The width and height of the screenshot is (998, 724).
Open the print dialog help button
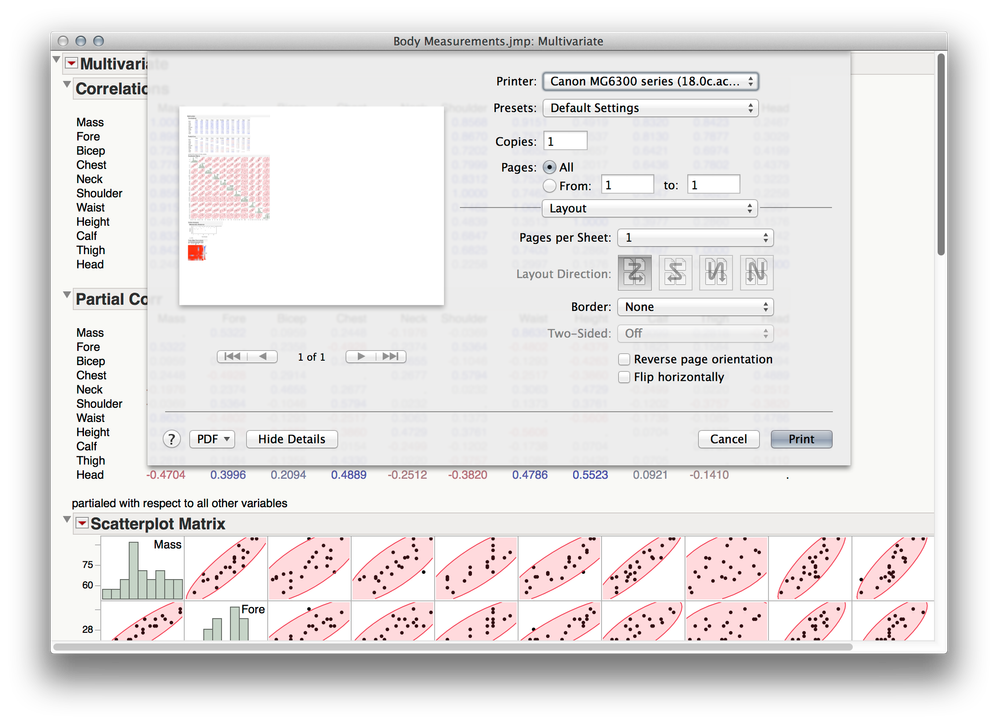171,439
